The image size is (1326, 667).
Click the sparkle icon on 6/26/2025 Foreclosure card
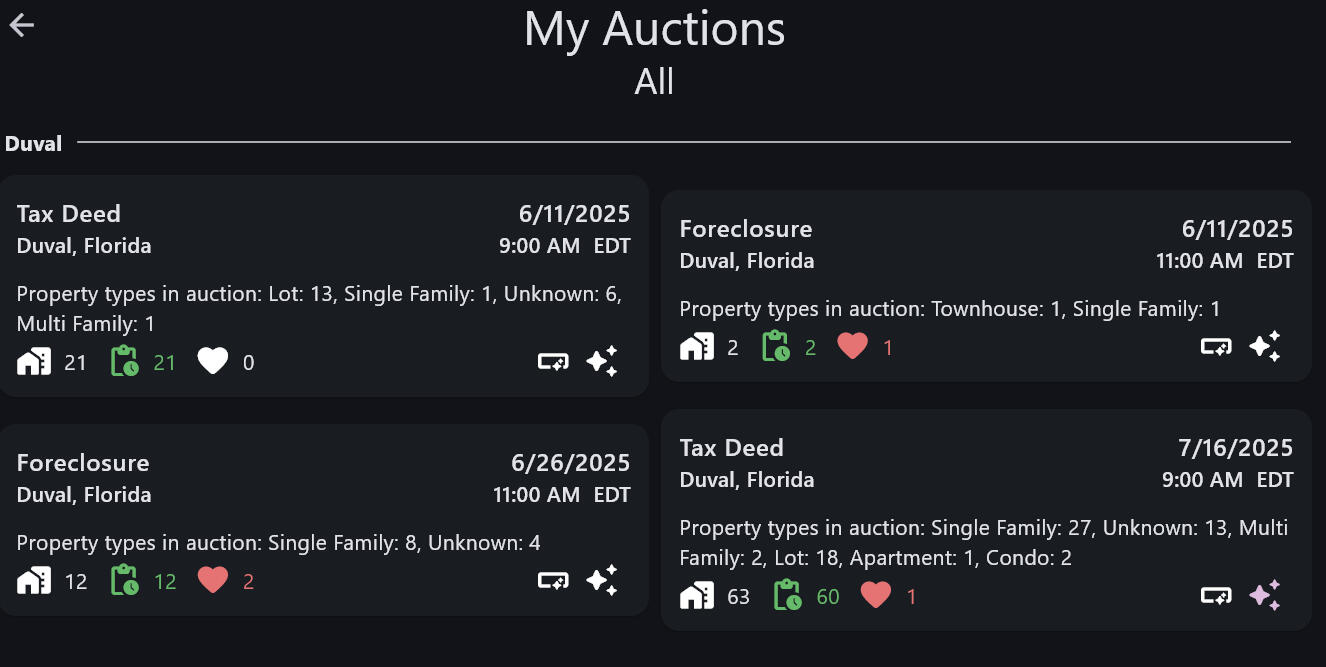(x=602, y=580)
